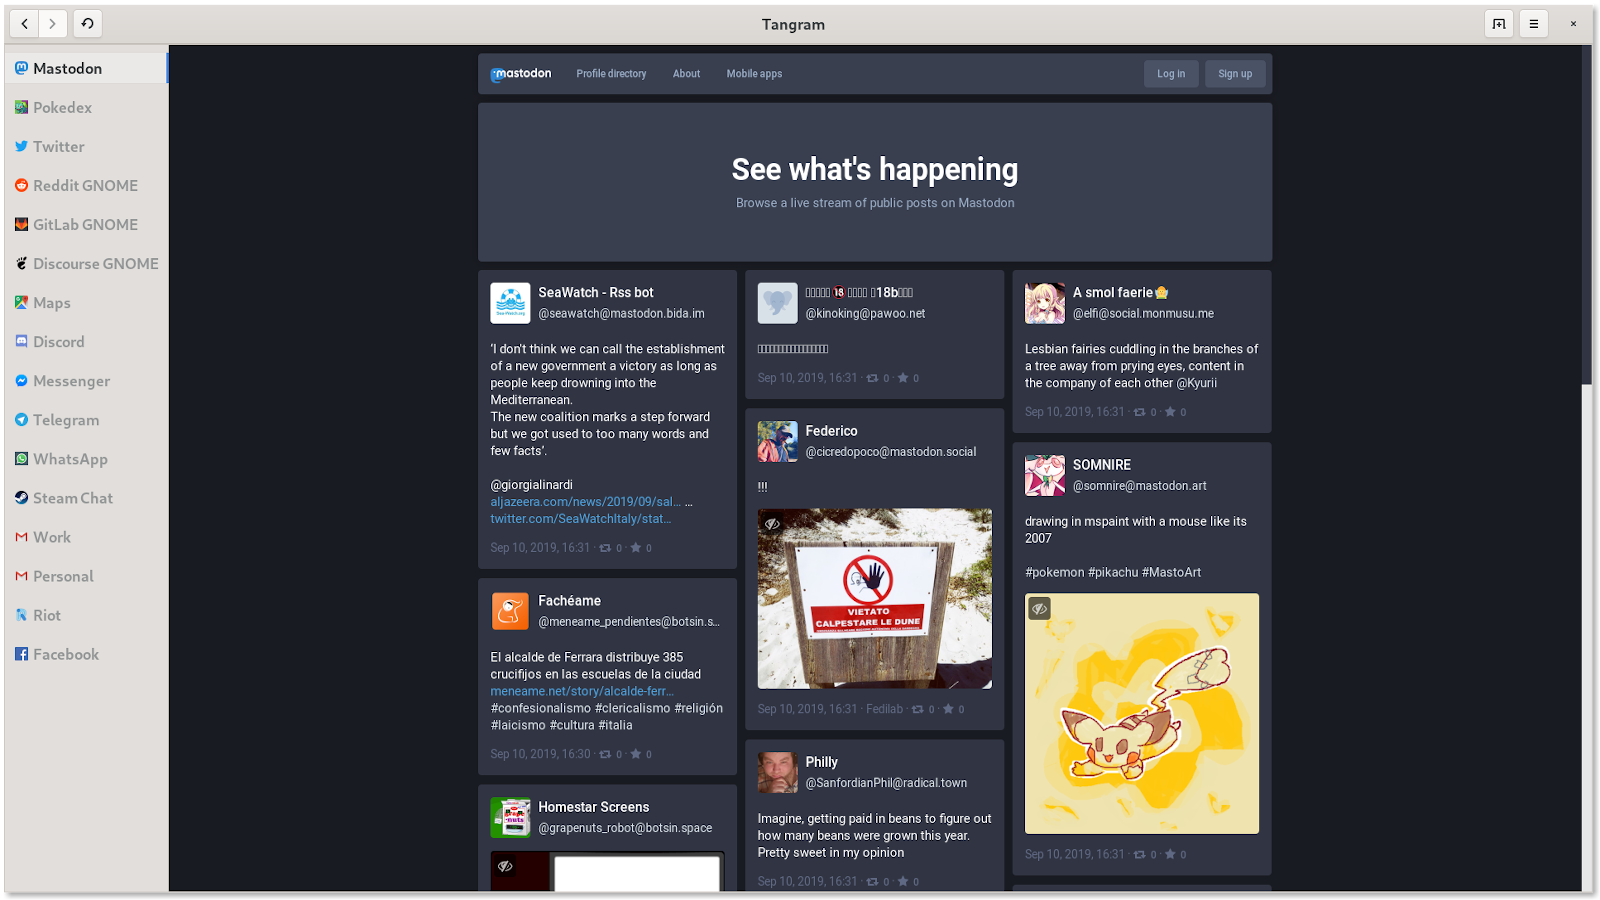Screen dimensions: 1600x900
Task: Open the GitLab GNOME sidebar entry
Action: [x=86, y=225]
